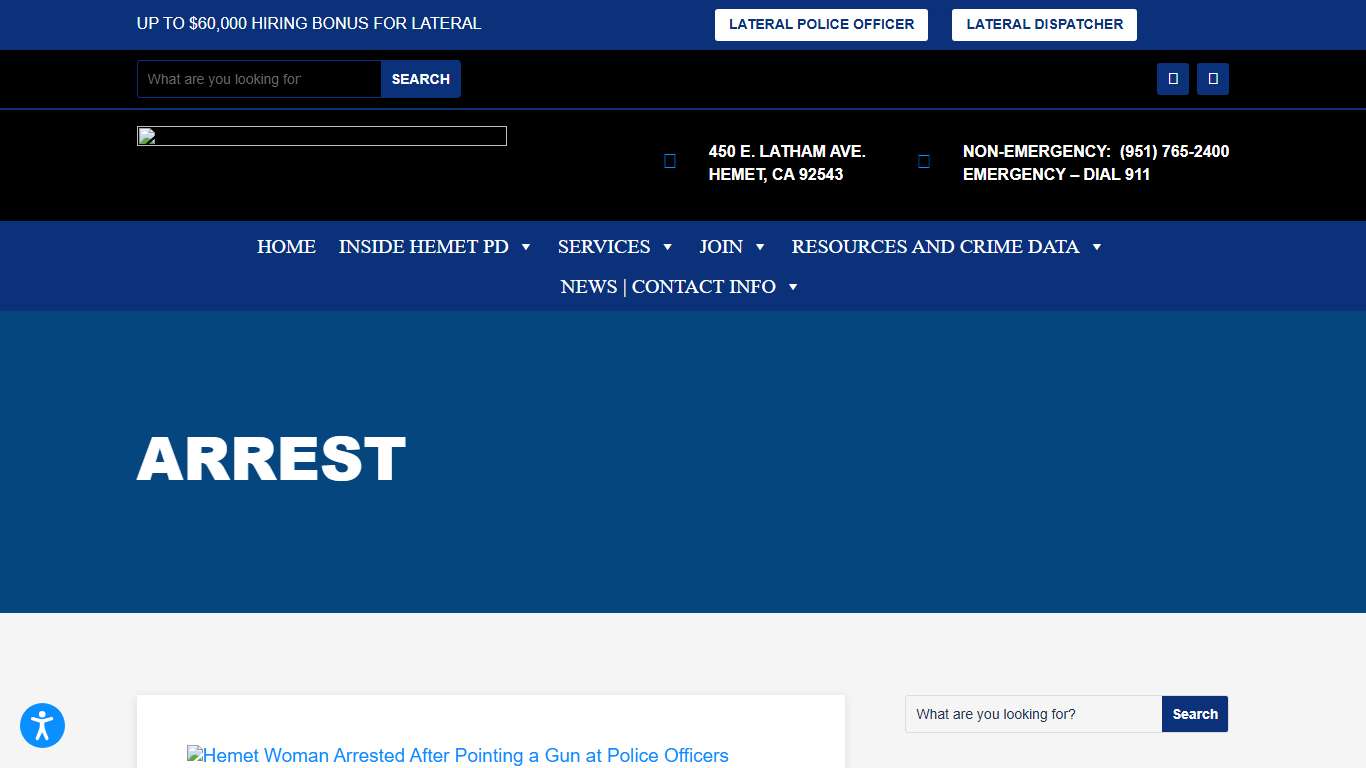Open the first social media icon button
The height and width of the screenshot is (768, 1366).
click(1172, 78)
